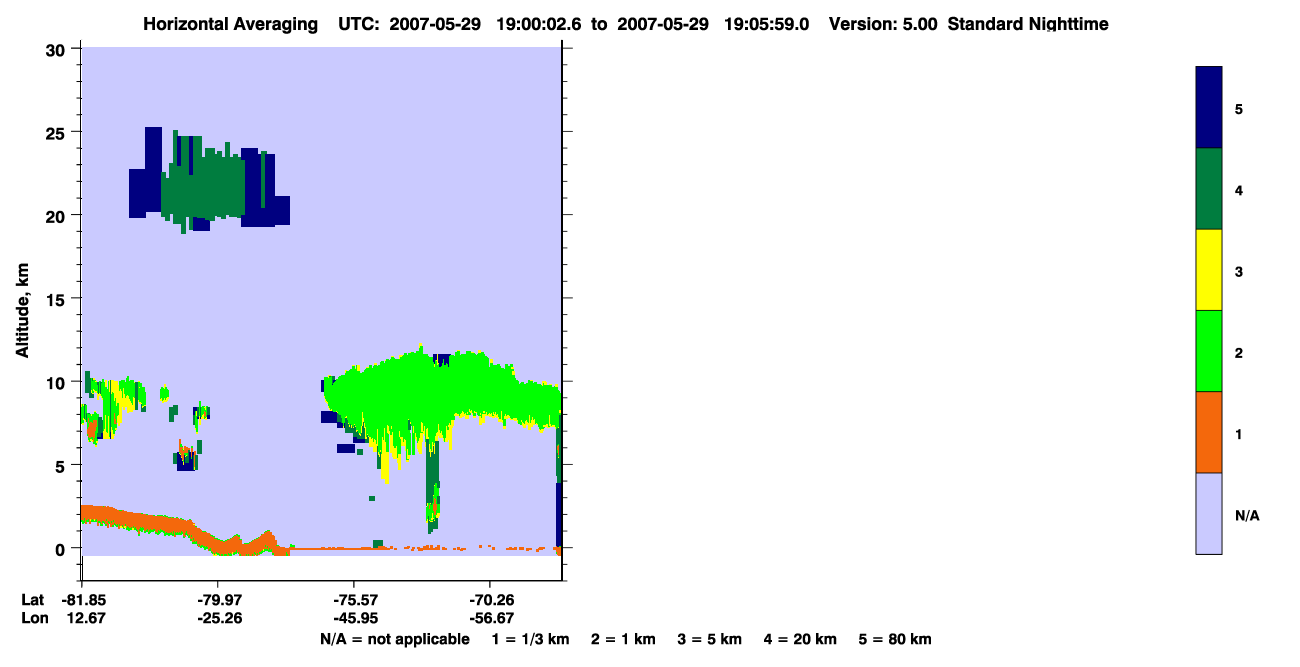Click the 'N/A = not applicable' legend note

[394, 639]
